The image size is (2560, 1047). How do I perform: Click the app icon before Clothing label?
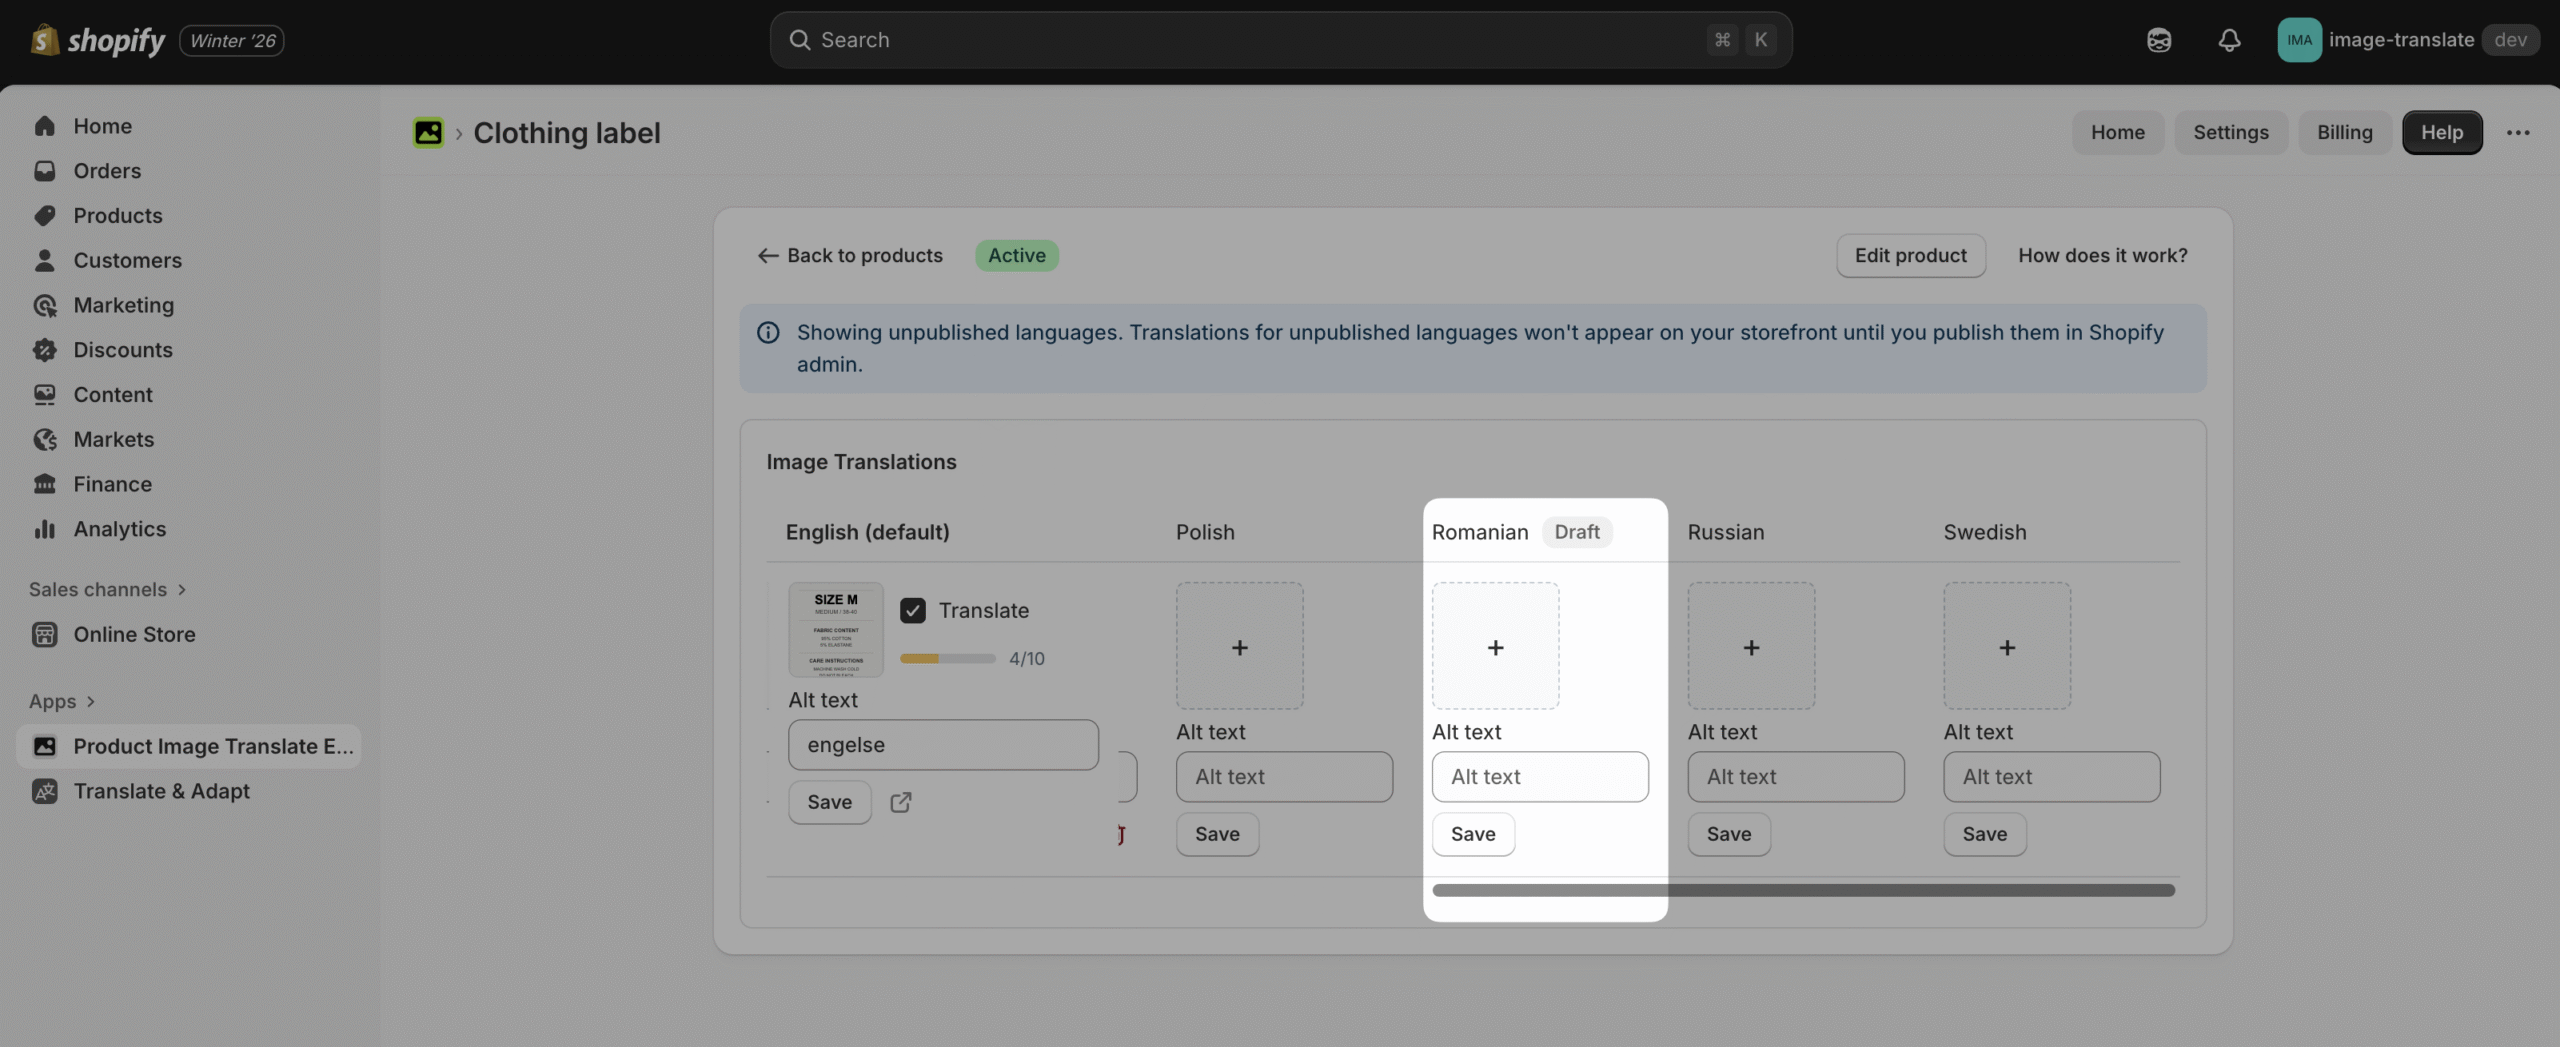click(428, 132)
